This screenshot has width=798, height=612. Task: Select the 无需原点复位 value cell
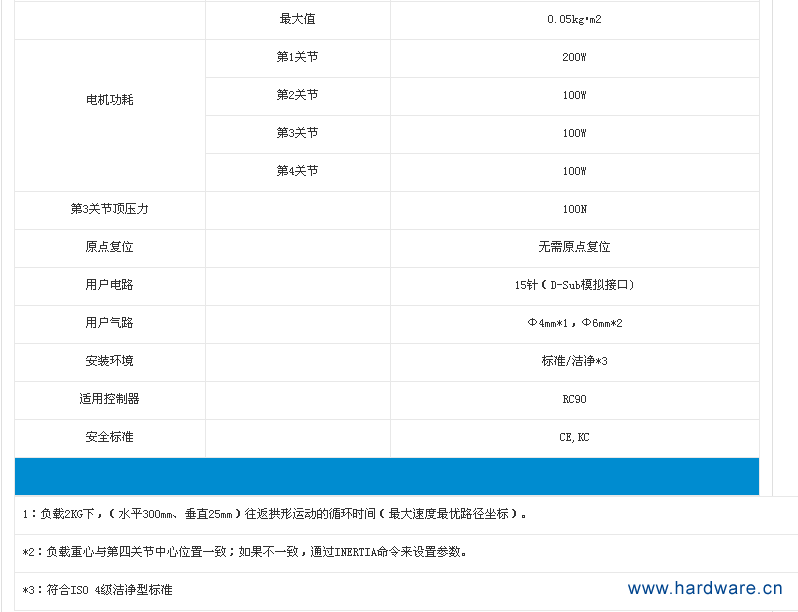[574, 248]
